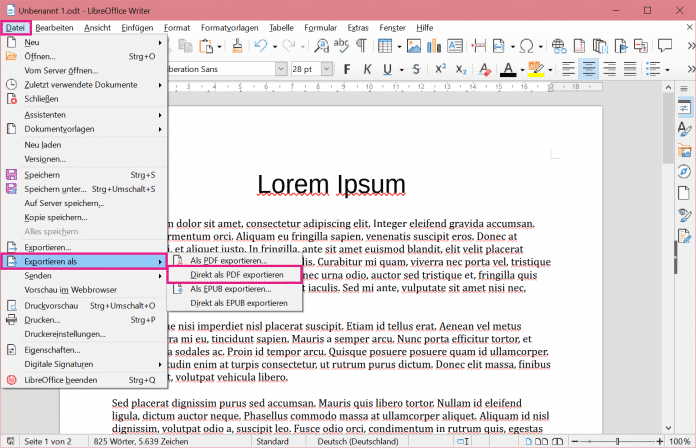The width and height of the screenshot is (696, 448).
Task: Click the zoom in plus button
Action: tap(660, 441)
